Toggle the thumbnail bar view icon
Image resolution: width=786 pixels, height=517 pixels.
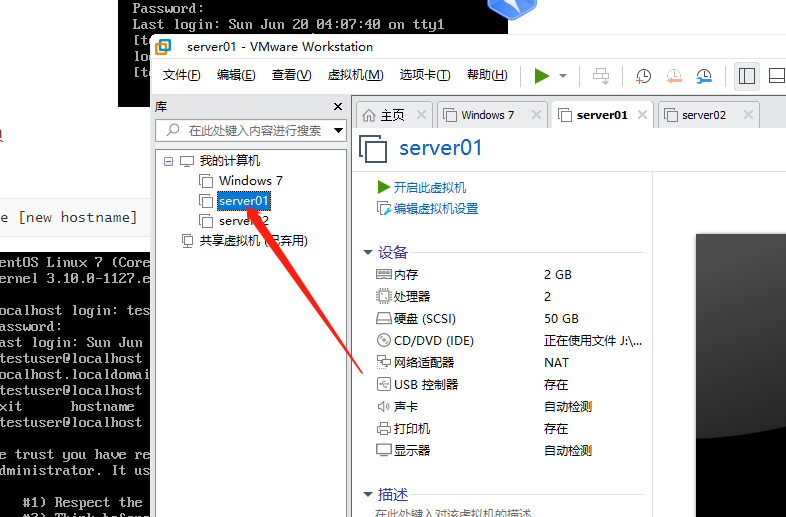[x=776, y=76]
